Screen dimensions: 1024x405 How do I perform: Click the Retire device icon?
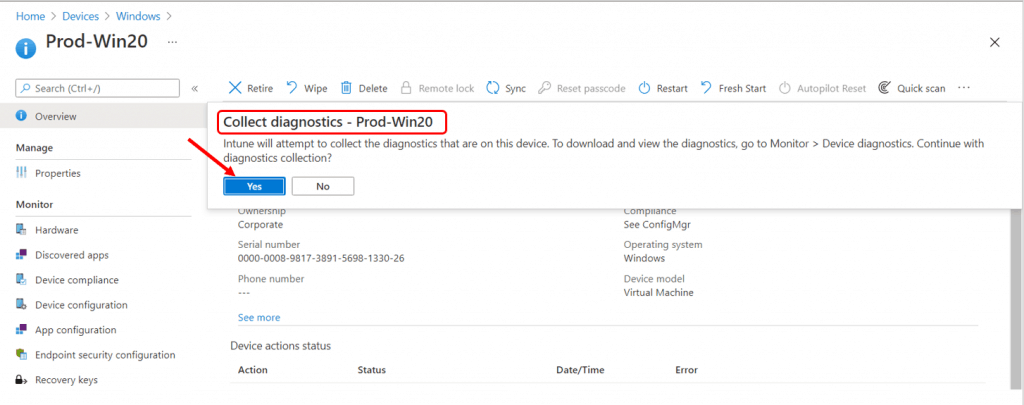pos(235,88)
